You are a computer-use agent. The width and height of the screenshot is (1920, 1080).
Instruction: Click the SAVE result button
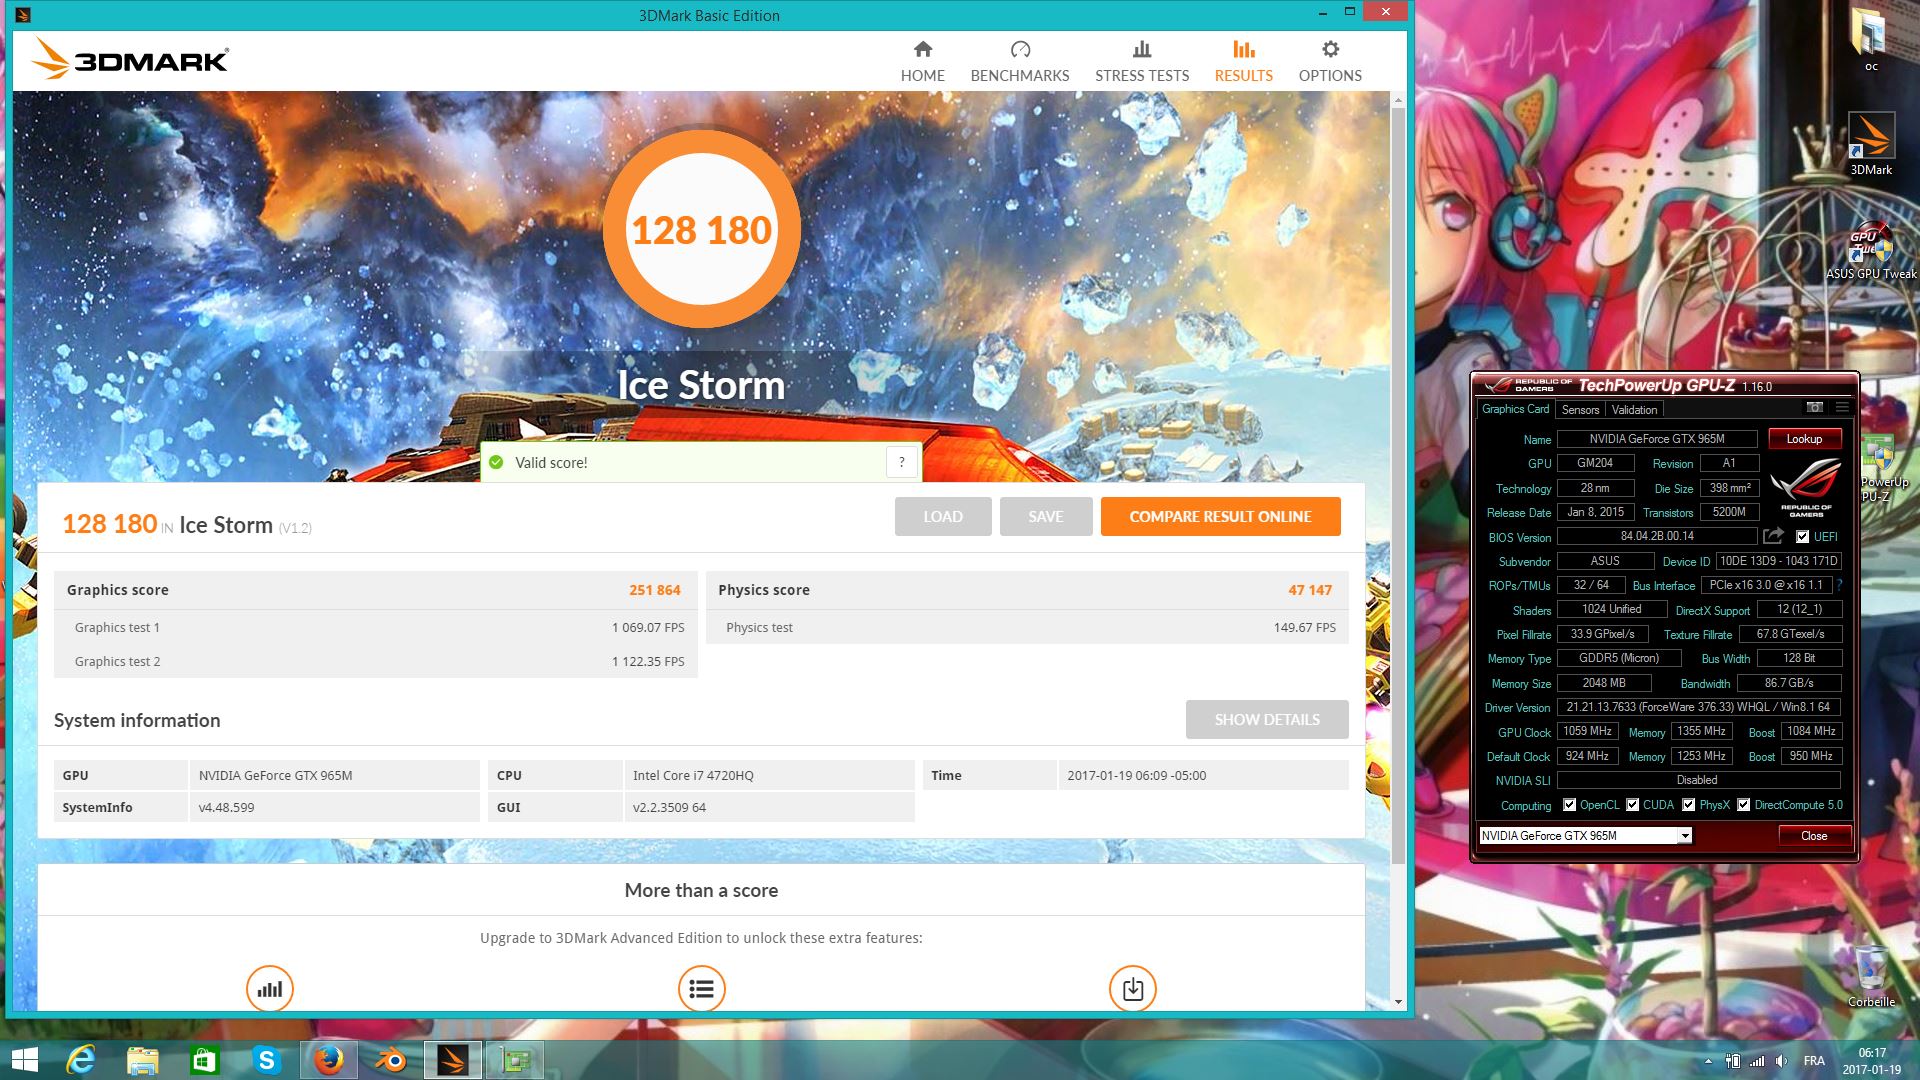pyautogui.click(x=1046, y=516)
